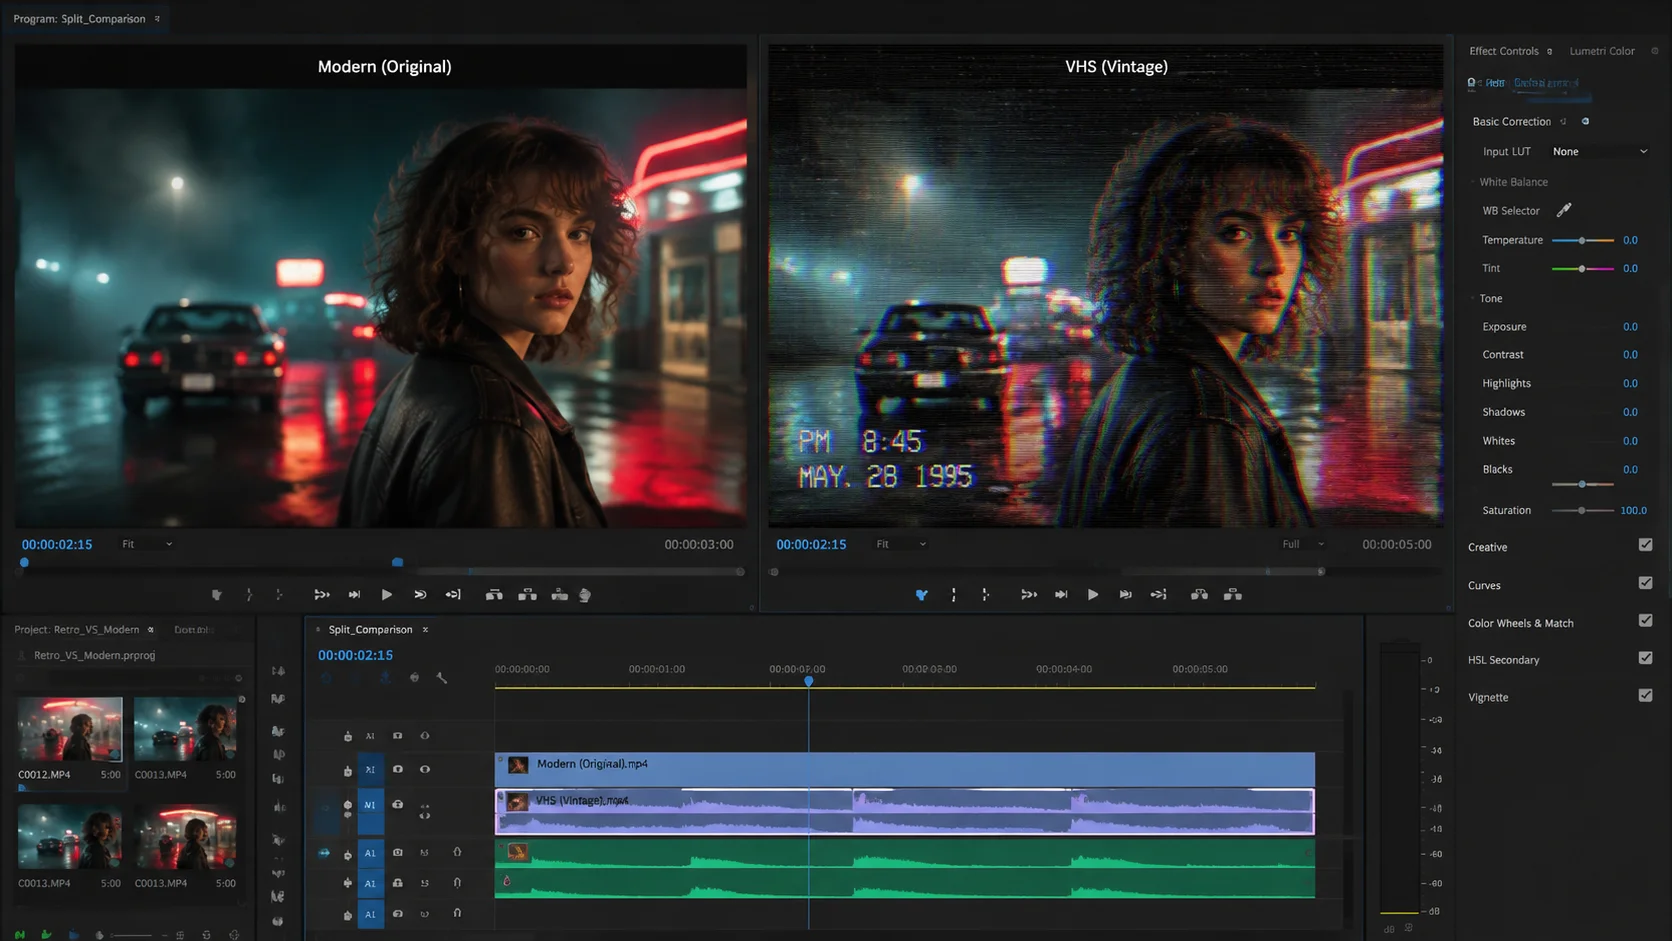Open the Effect Controls panel menu
This screenshot has width=1672, height=941.
point(1550,51)
